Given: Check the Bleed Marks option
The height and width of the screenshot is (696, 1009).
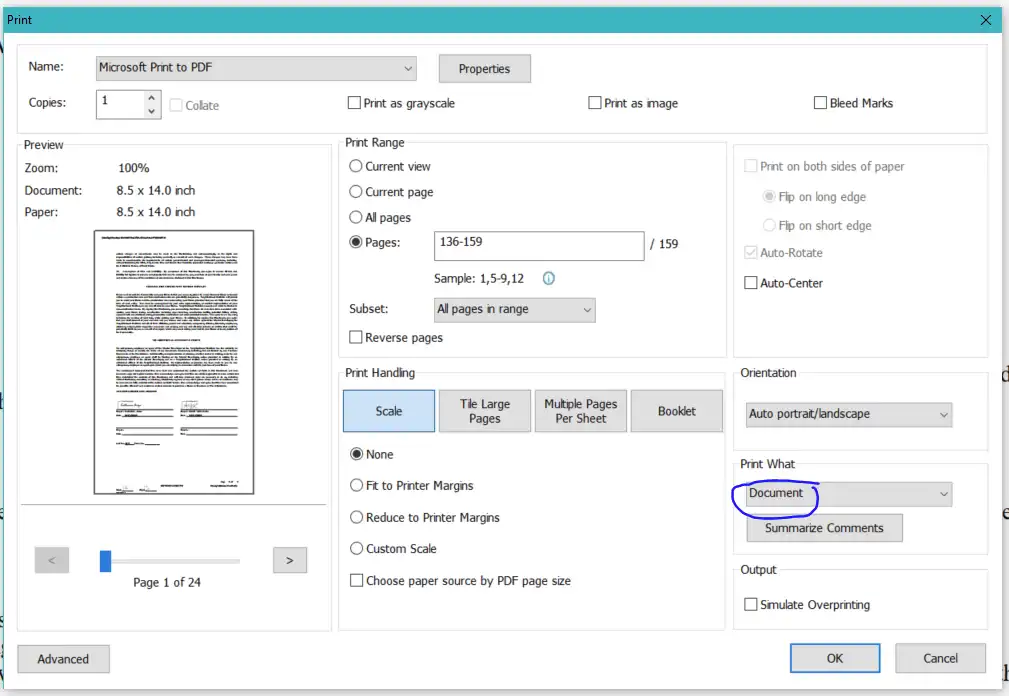Looking at the screenshot, I should [x=821, y=102].
